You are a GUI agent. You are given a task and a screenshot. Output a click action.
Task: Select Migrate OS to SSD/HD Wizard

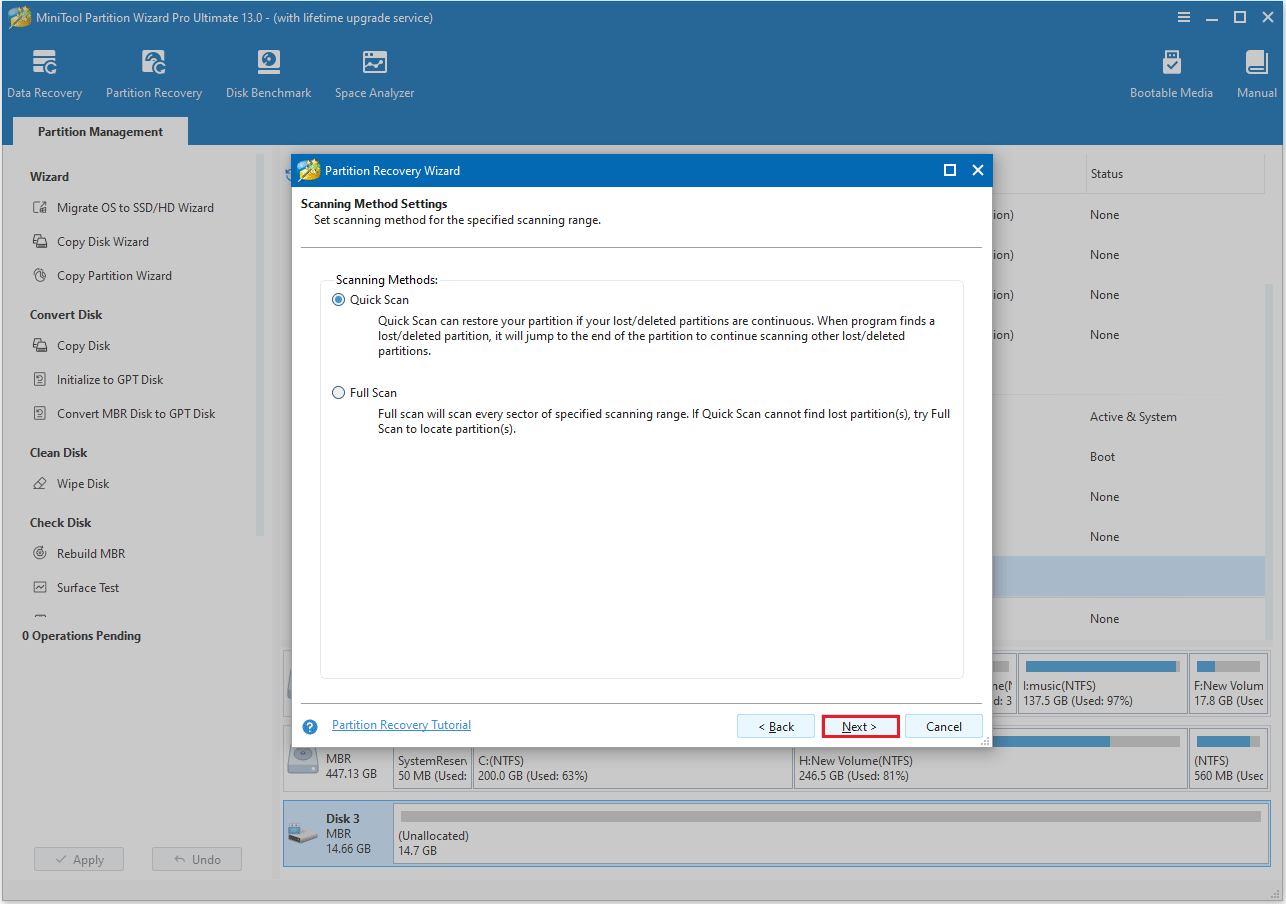[135, 208]
